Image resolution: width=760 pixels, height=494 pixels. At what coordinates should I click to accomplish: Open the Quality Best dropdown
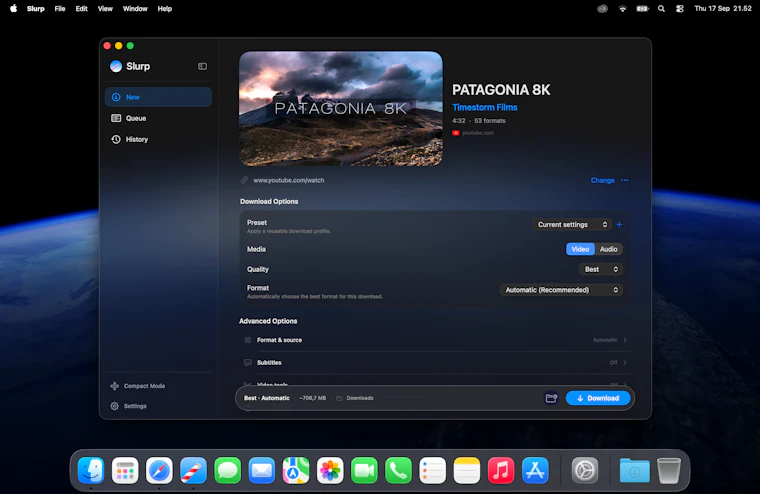(601, 270)
